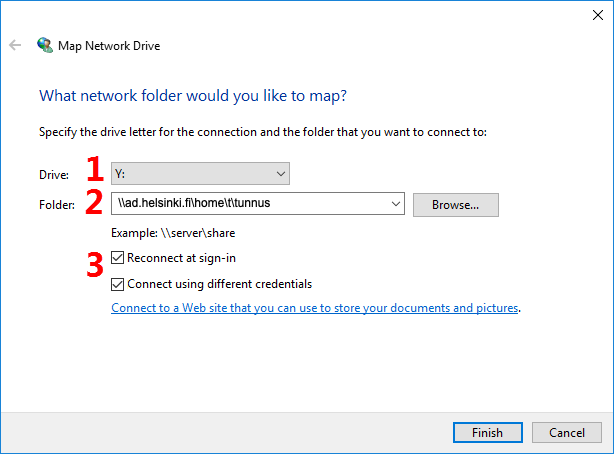Click inside the Folder path text field

pyautogui.click(x=251, y=203)
